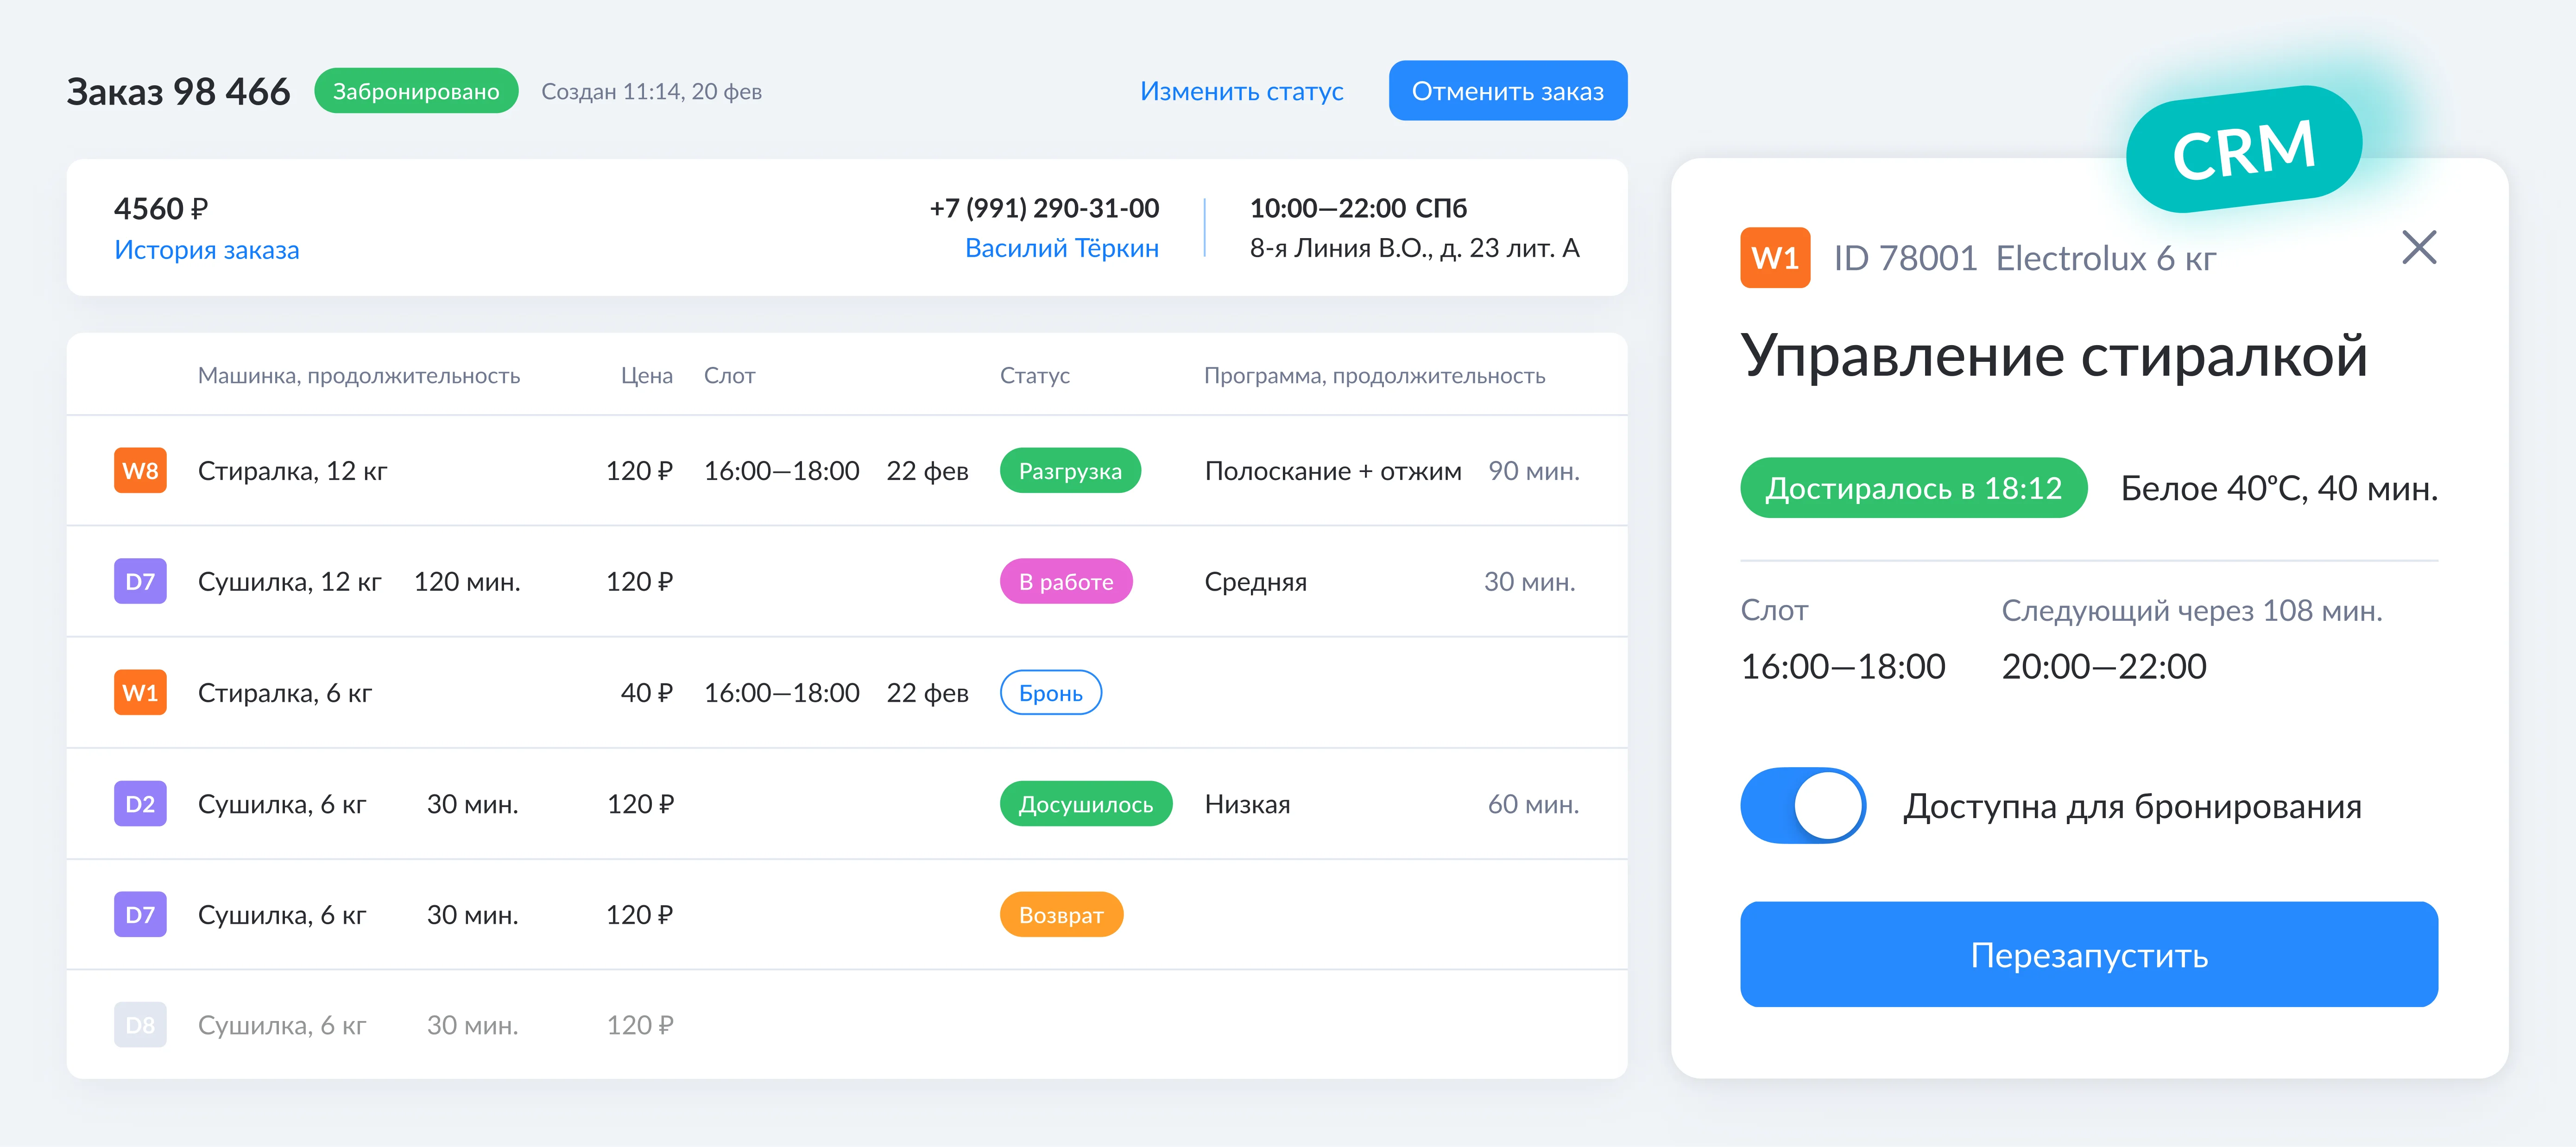This screenshot has height=1147, width=2576.
Task: Click the Досушилось status badge
Action: coord(1086,804)
